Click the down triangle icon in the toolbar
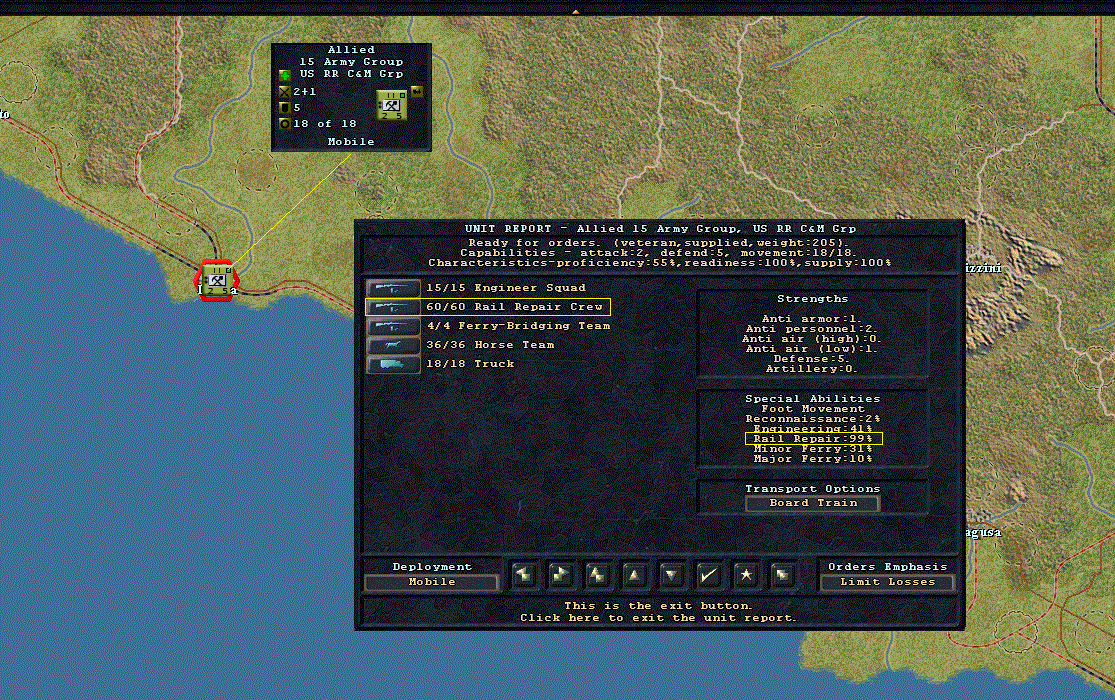Viewport: 1115px width, 700px height. coord(671,575)
